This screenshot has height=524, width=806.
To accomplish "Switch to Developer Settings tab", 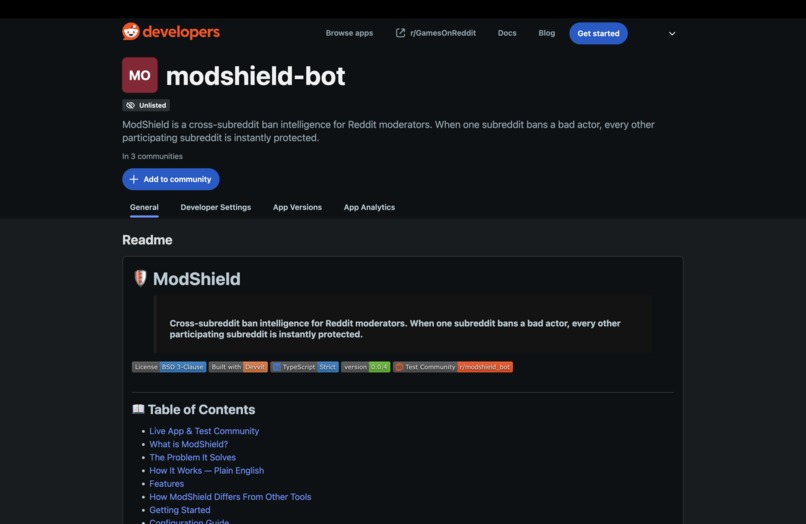I will coord(215,207).
